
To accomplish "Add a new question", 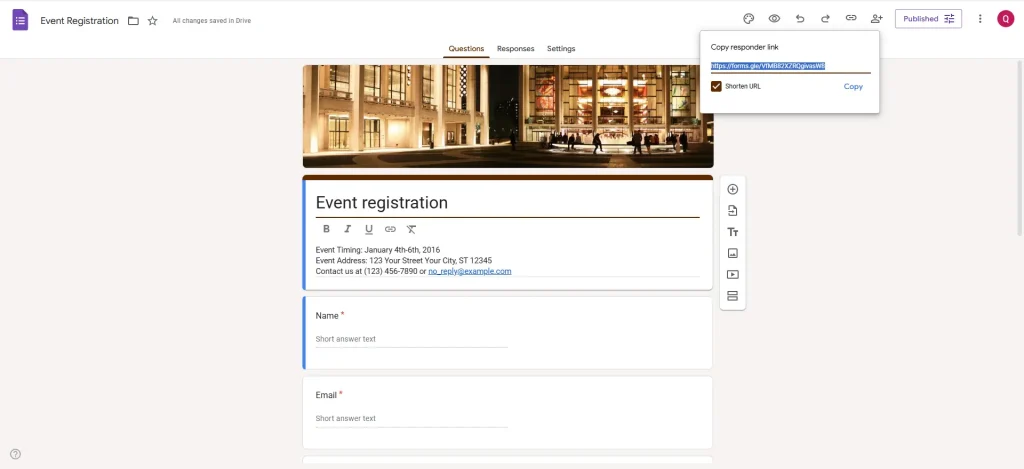I will tap(732, 189).
